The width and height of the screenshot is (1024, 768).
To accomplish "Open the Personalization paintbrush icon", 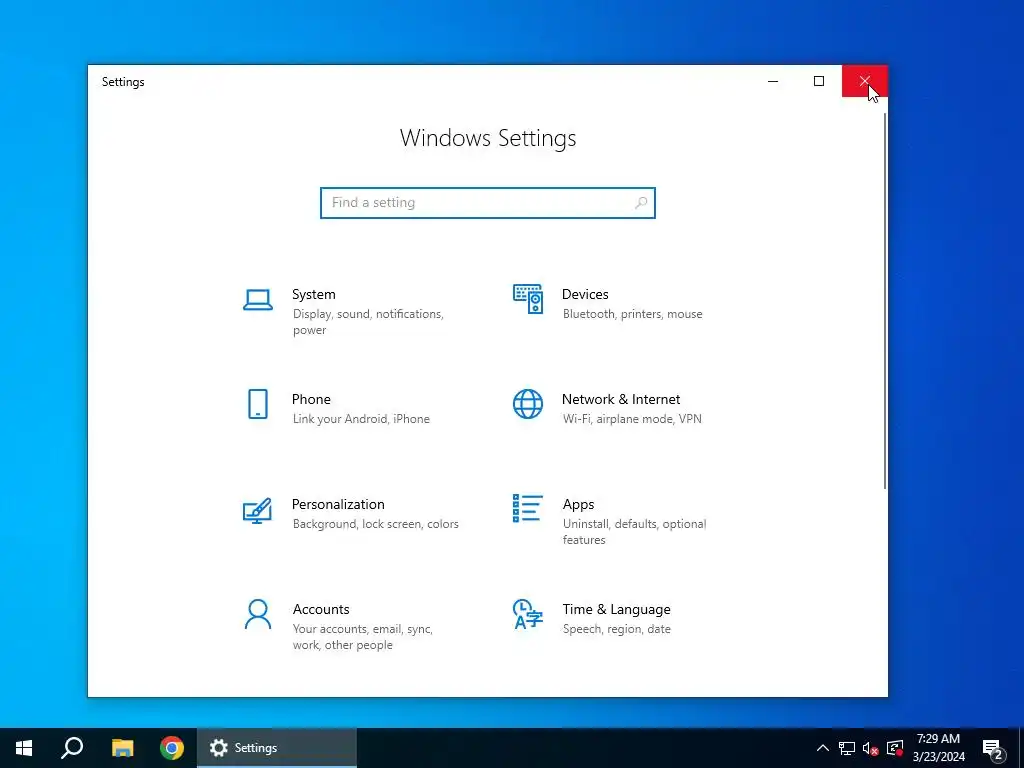I will (257, 511).
